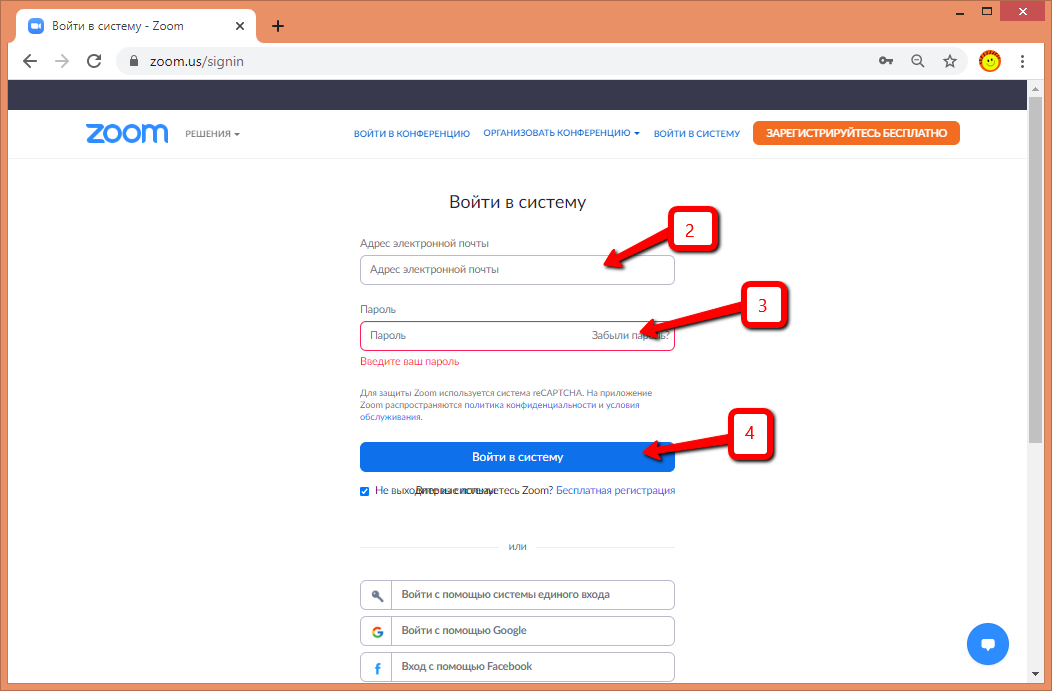Image resolution: width=1052 pixels, height=691 pixels.
Task: Open Chrome three-dot menu
Action: coord(1022,61)
